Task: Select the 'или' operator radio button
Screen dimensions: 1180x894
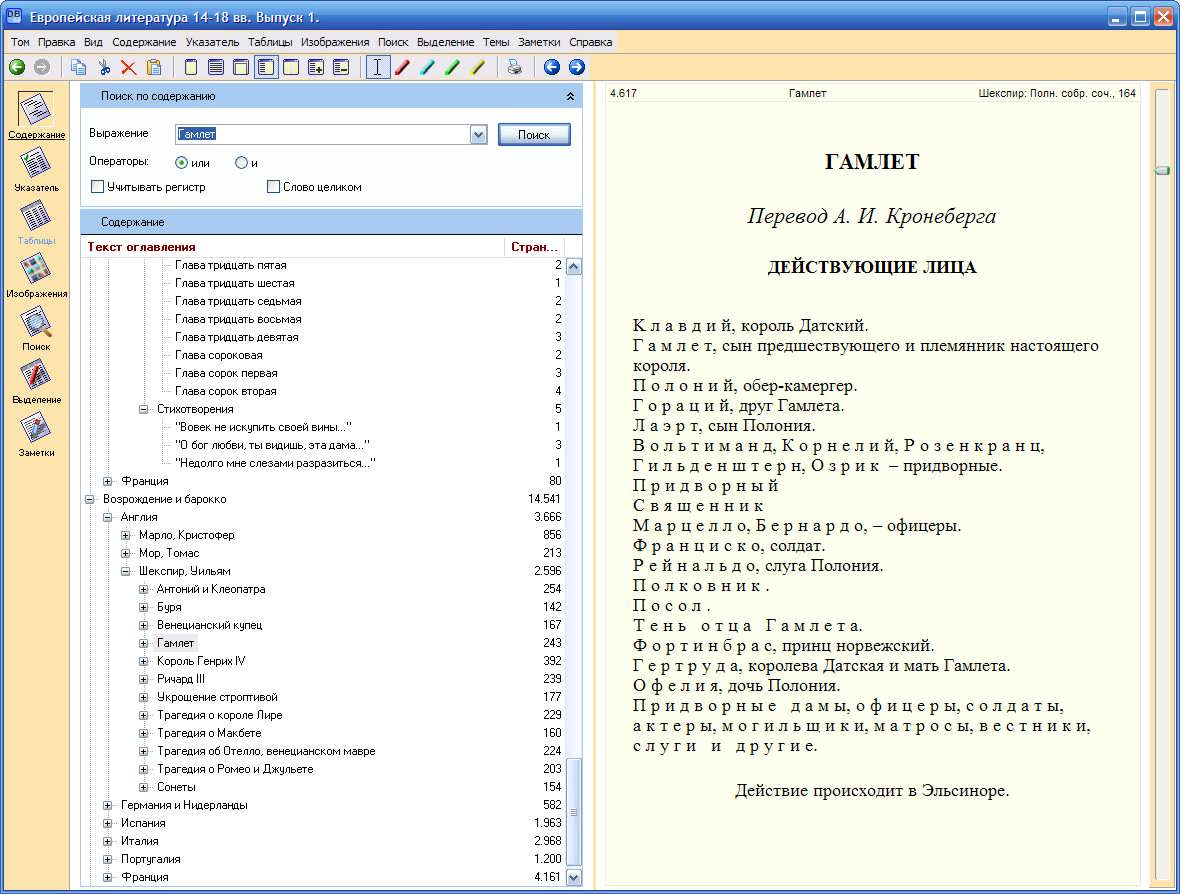Action: point(181,163)
